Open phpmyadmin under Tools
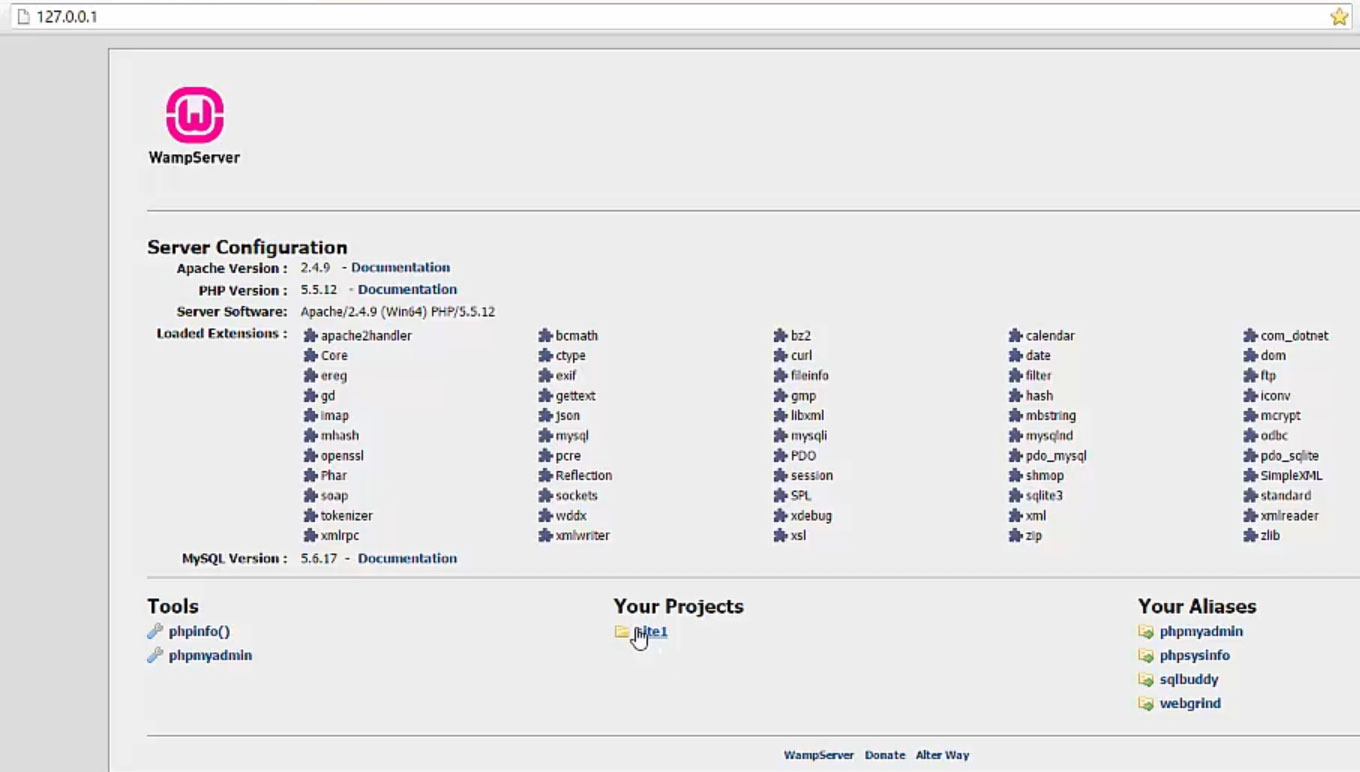 point(210,655)
